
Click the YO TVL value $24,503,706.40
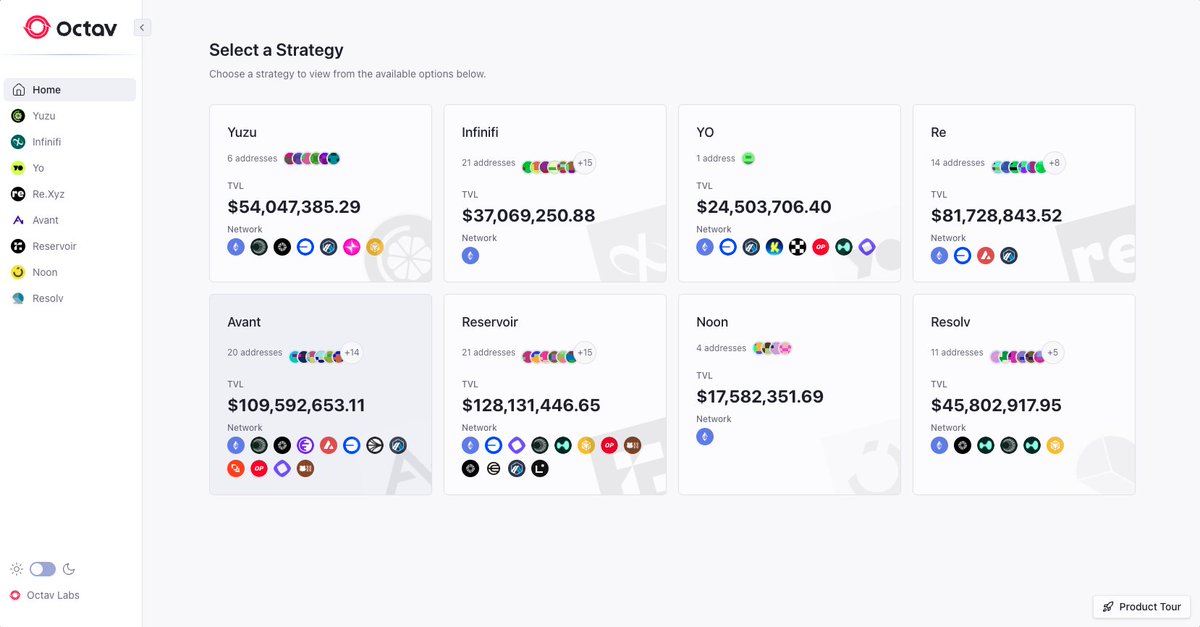pos(763,207)
